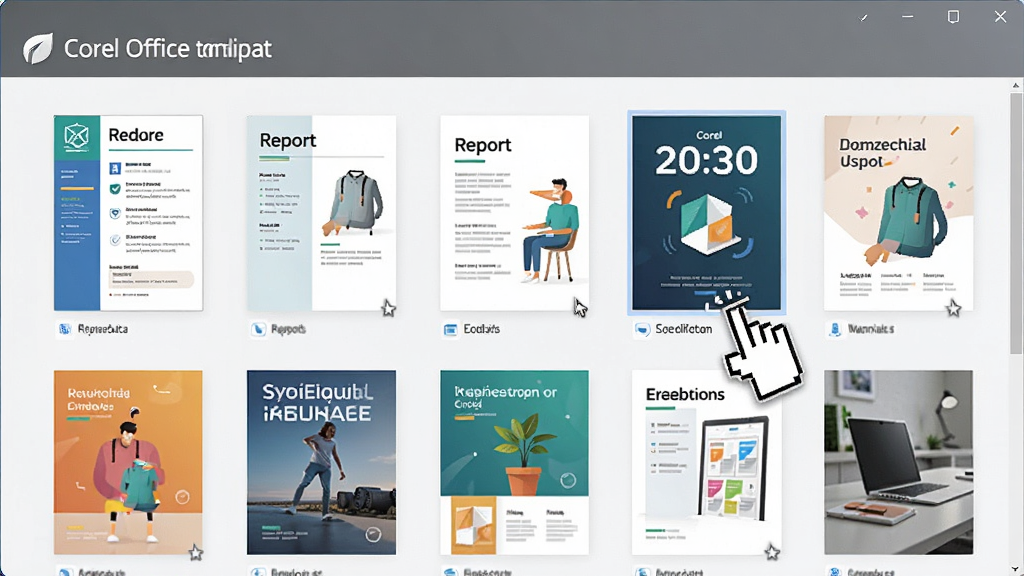Click the vertical scrollbar thumb

[1016, 223]
